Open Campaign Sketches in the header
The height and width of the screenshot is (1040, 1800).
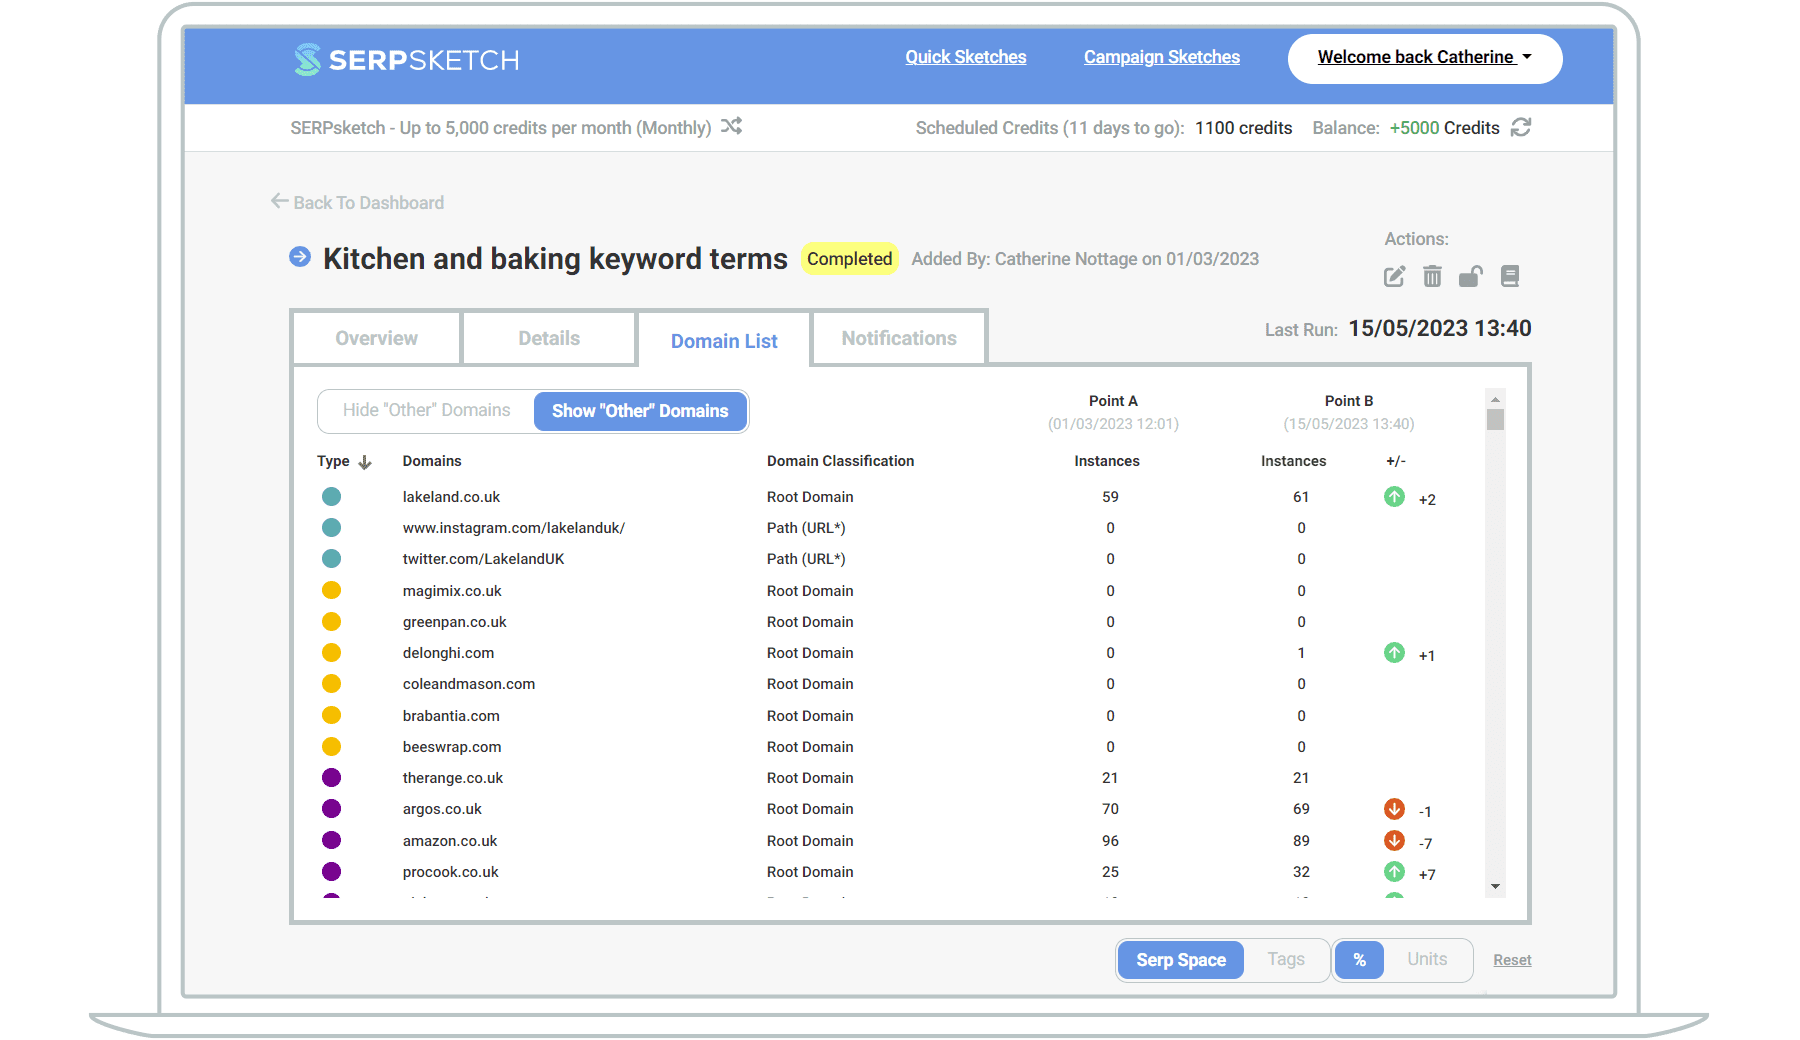click(x=1162, y=57)
